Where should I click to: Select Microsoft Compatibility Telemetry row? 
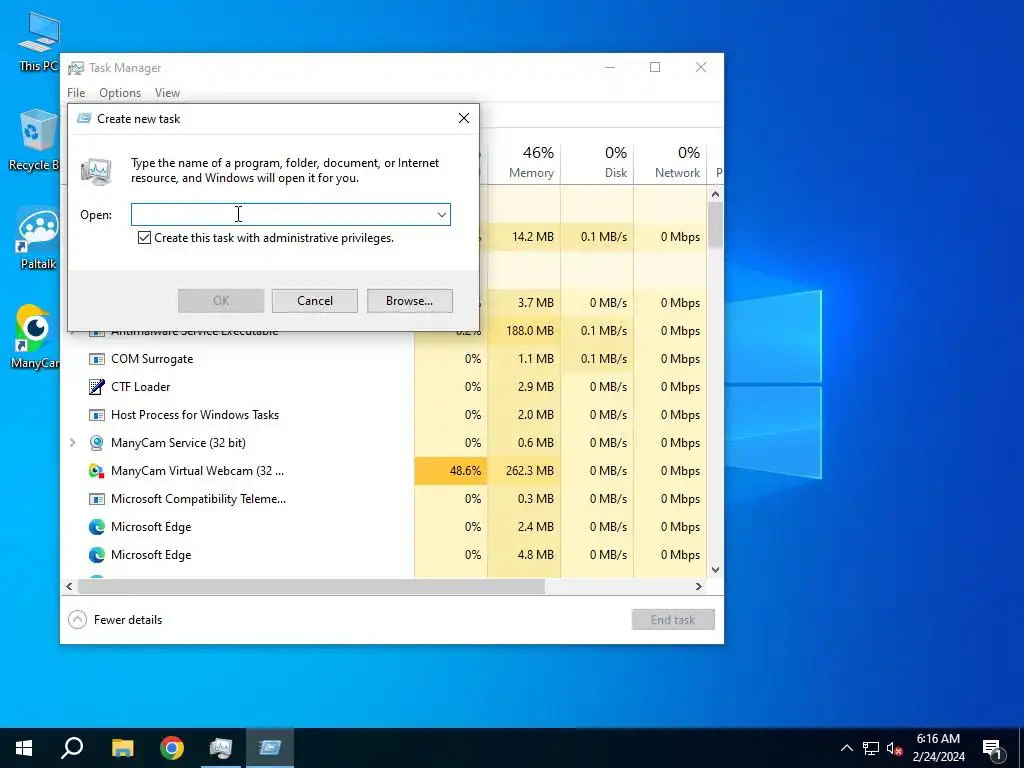[x=385, y=500]
